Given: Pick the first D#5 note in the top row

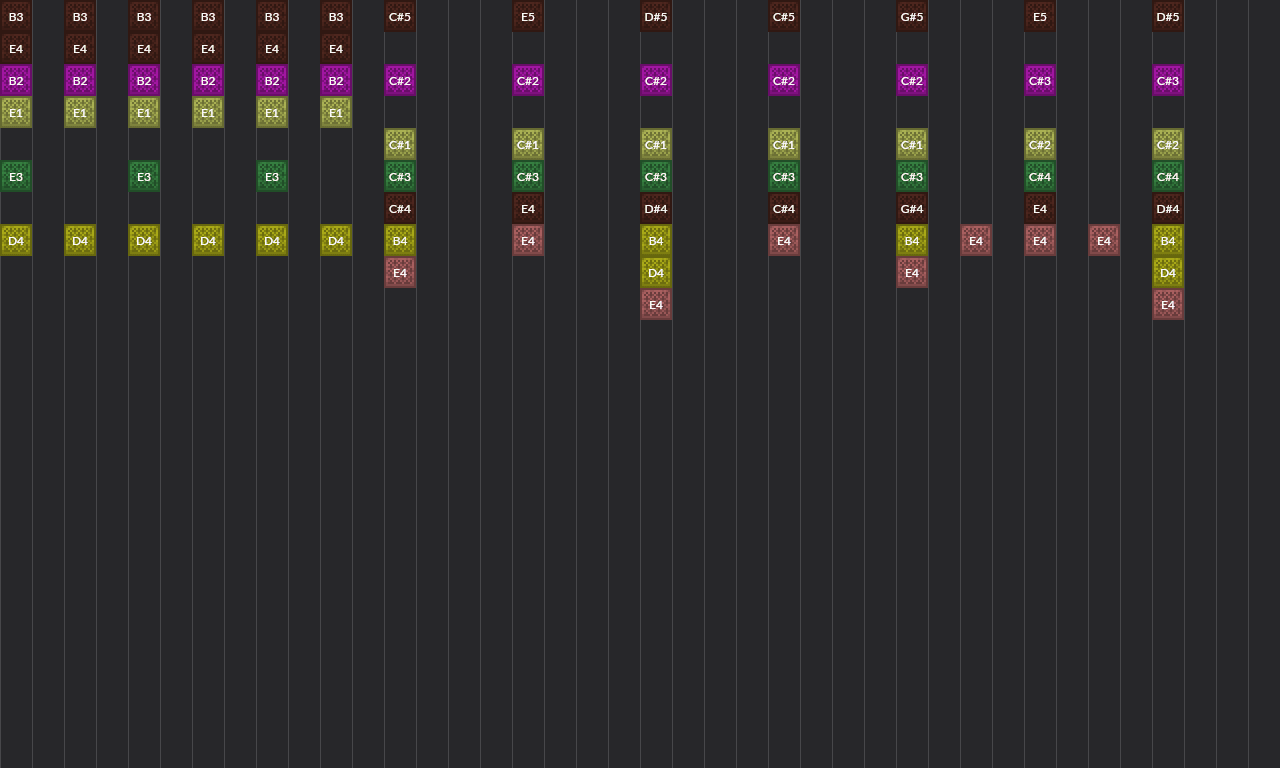Looking at the screenshot, I should tap(656, 16).
